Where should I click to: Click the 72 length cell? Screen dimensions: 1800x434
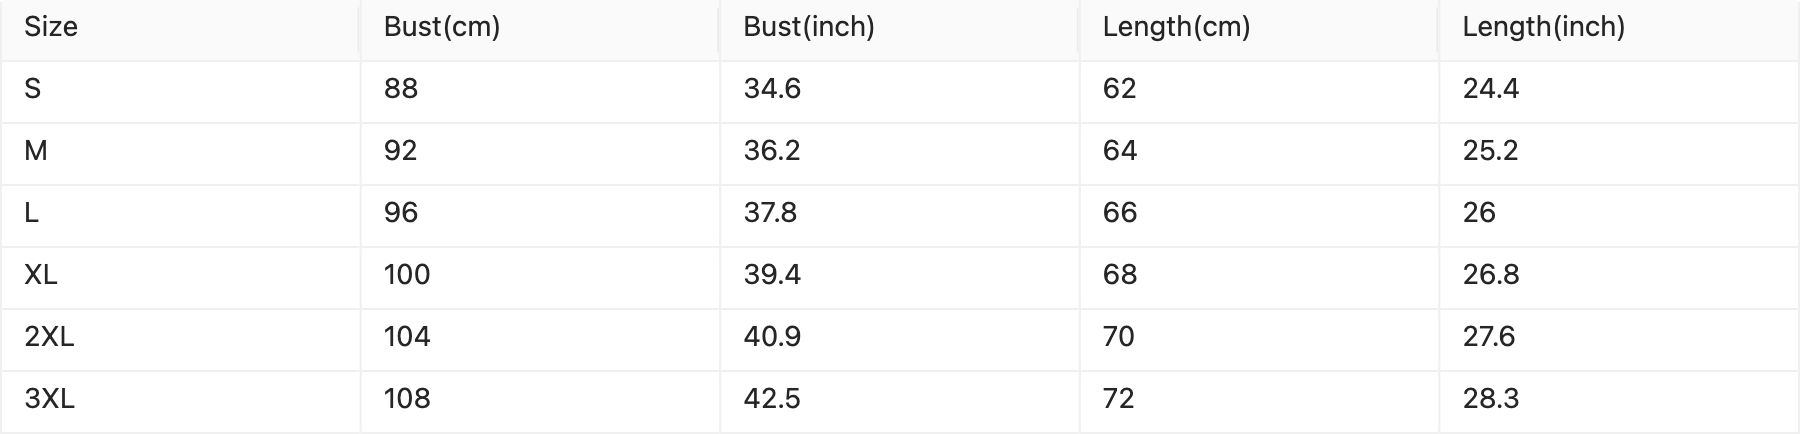[x=1119, y=399]
